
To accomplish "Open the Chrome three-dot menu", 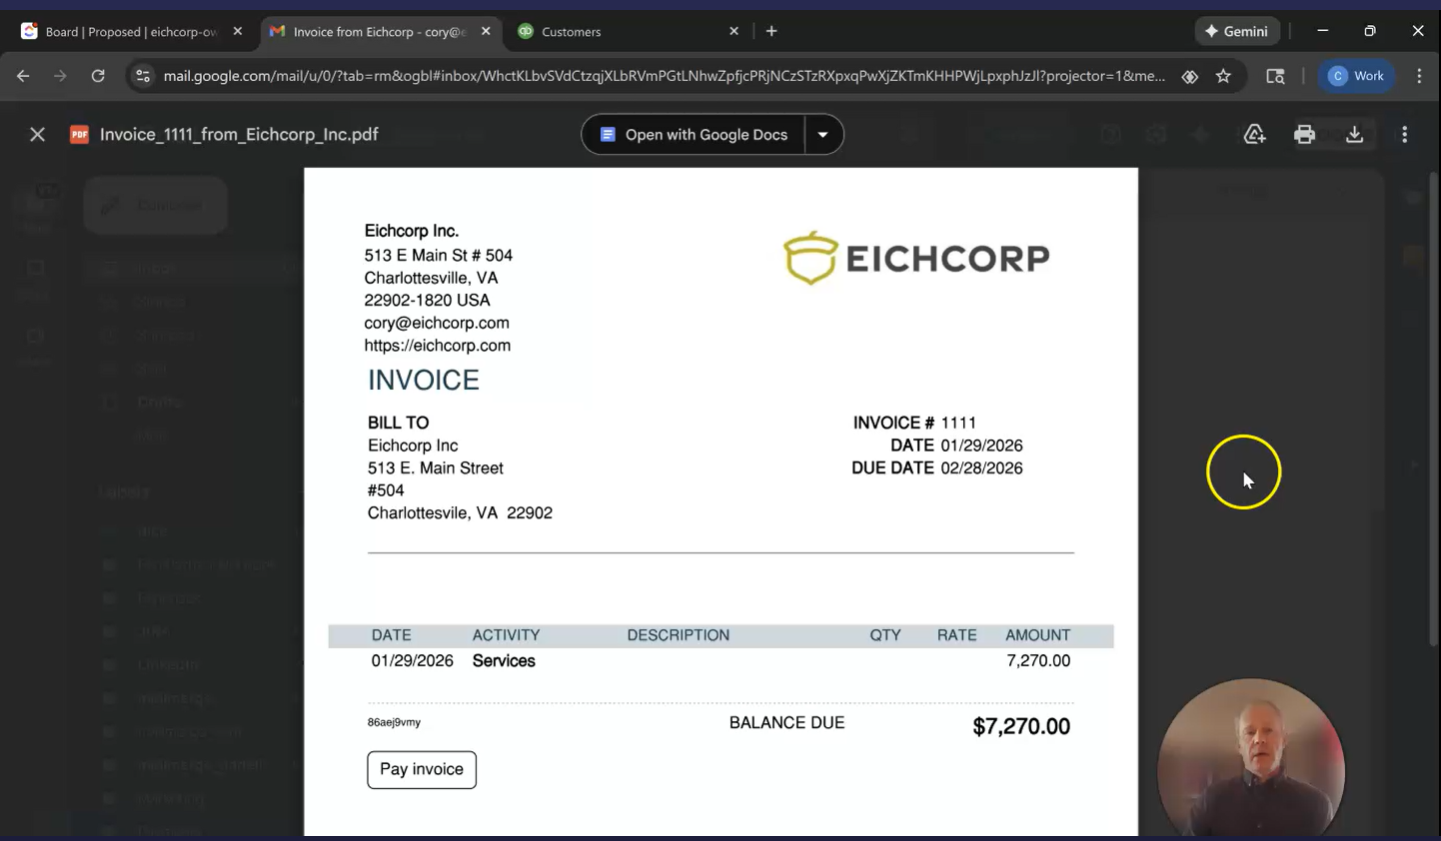I will (1419, 76).
